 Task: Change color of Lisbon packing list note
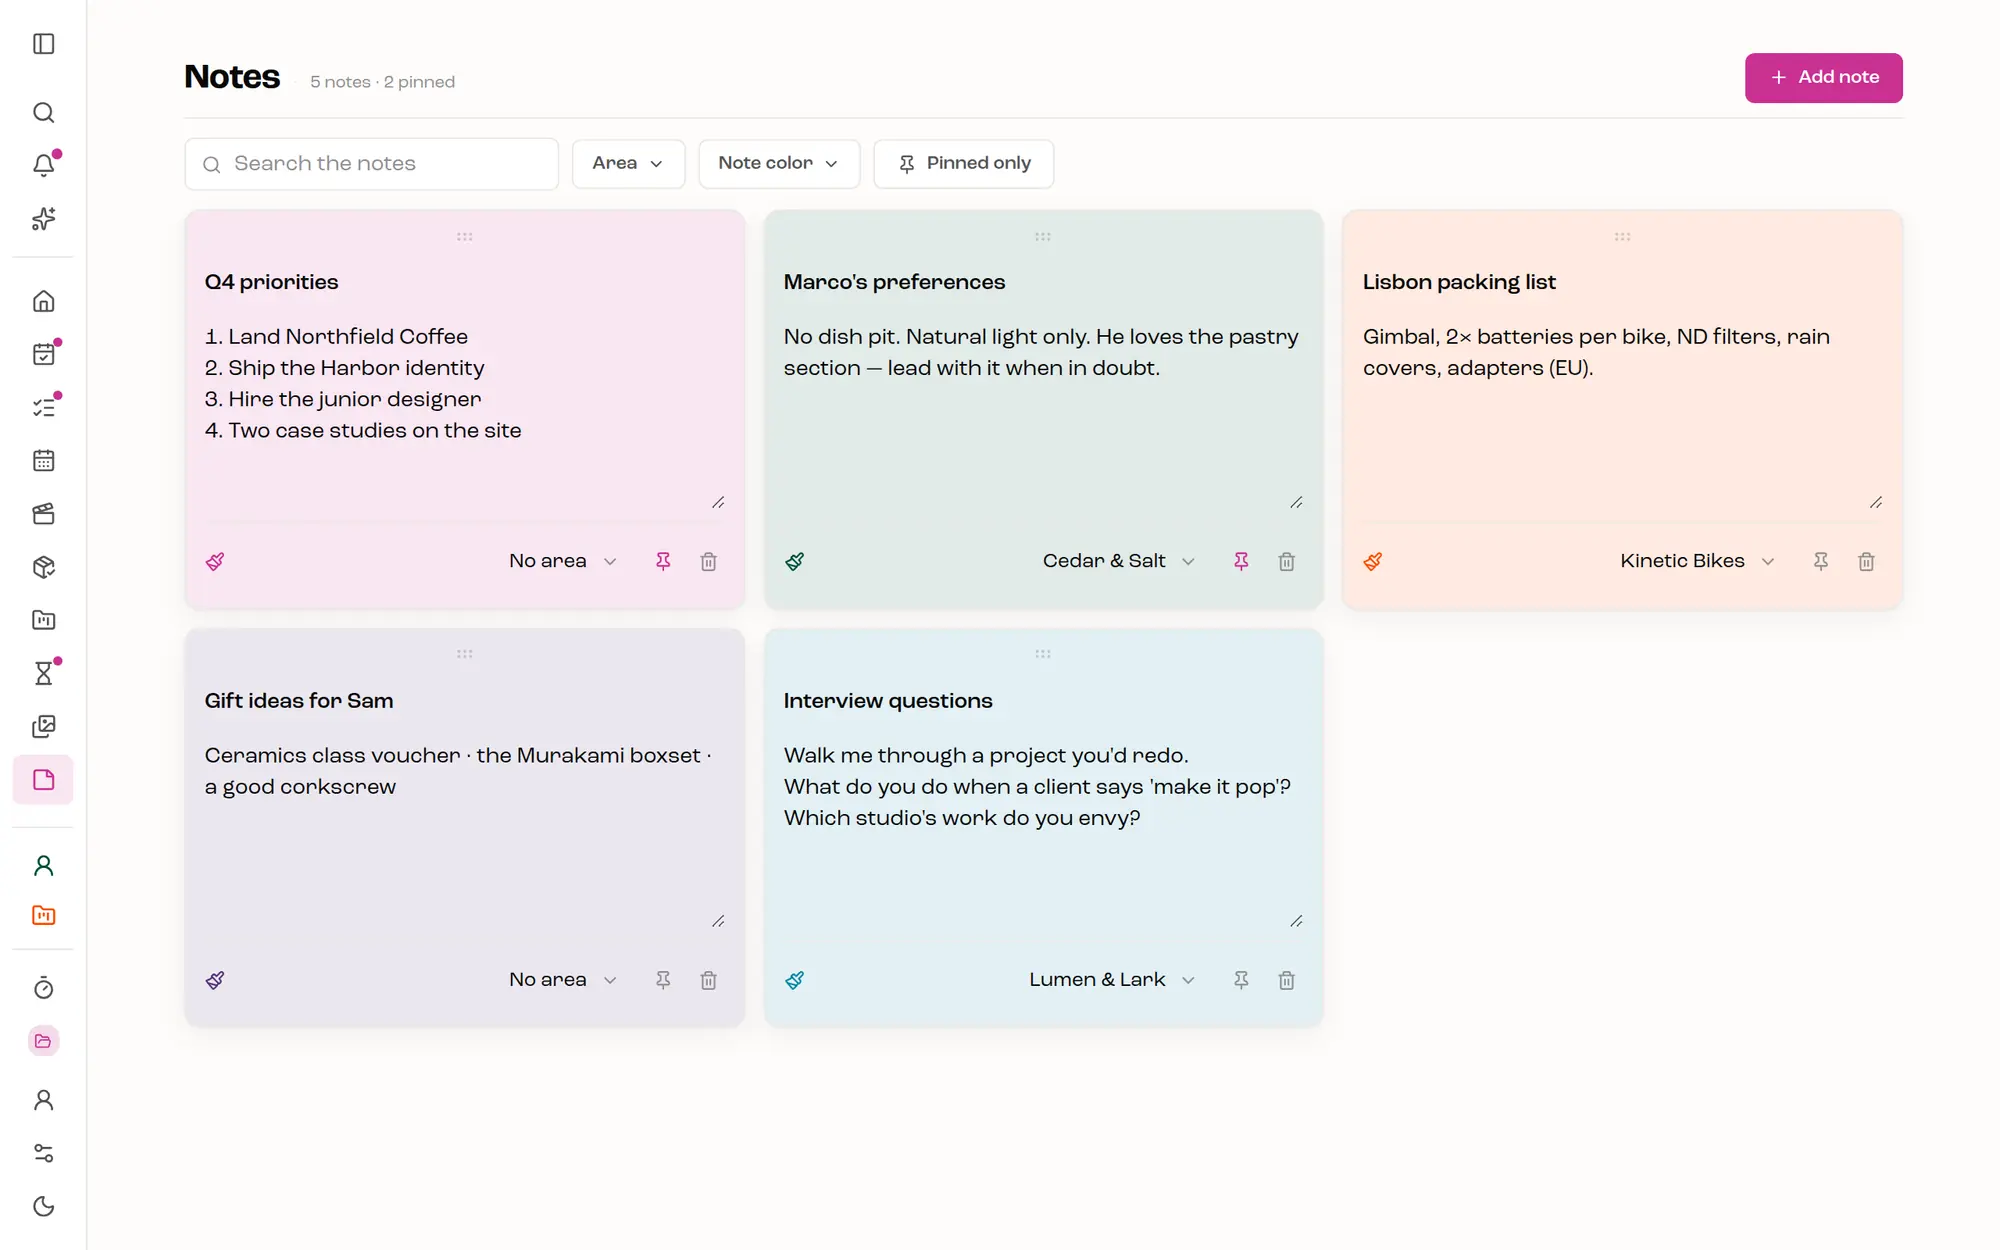point(1373,561)
